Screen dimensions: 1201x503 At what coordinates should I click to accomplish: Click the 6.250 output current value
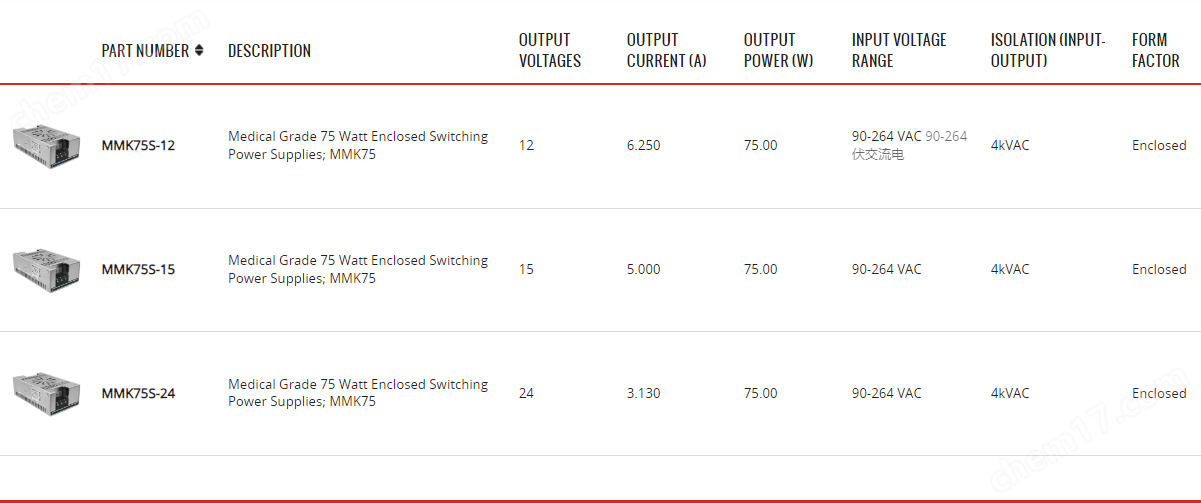click(643, 145)
